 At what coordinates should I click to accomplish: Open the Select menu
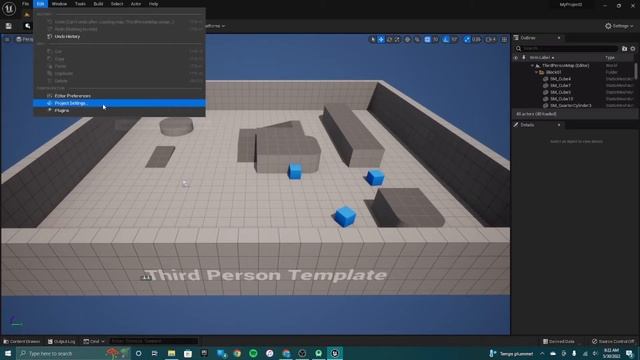coord(117,4)
